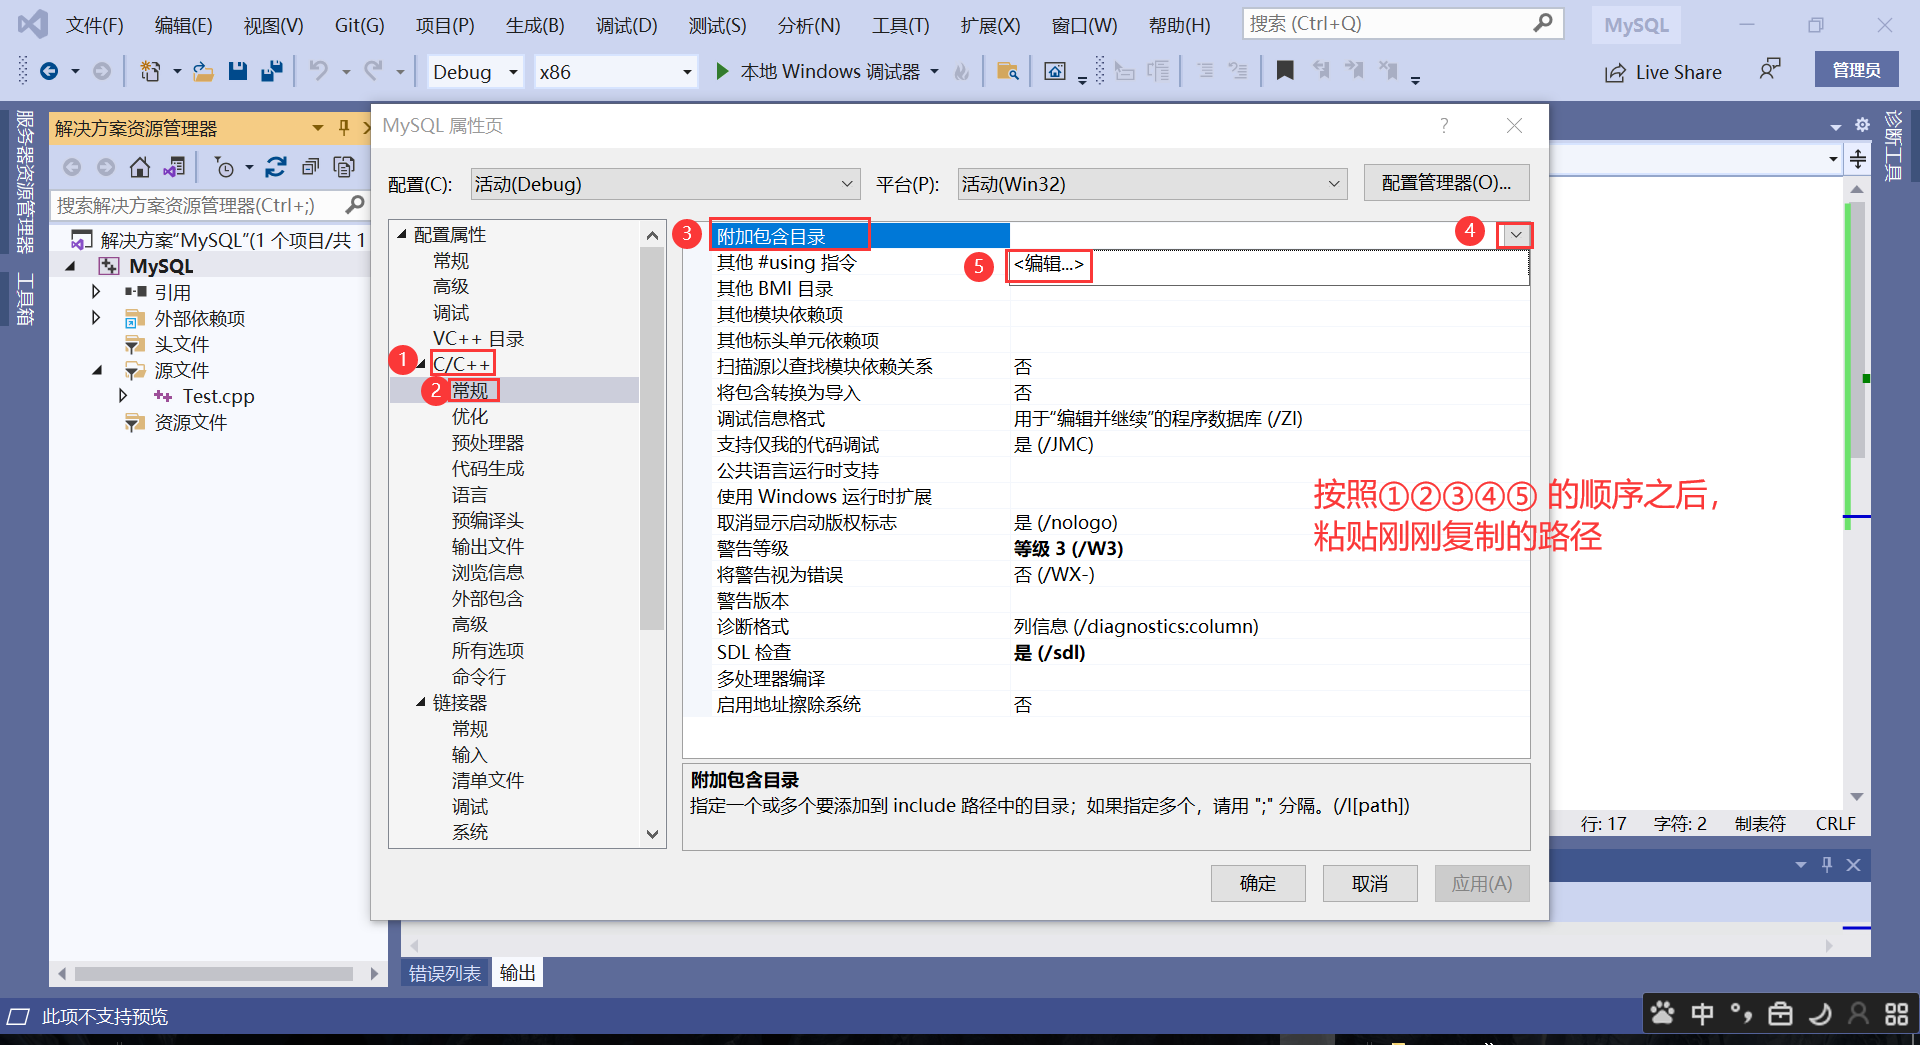Click the 管理员 button
This screenshot has width=1920, height=1045.
(1856, 70)
